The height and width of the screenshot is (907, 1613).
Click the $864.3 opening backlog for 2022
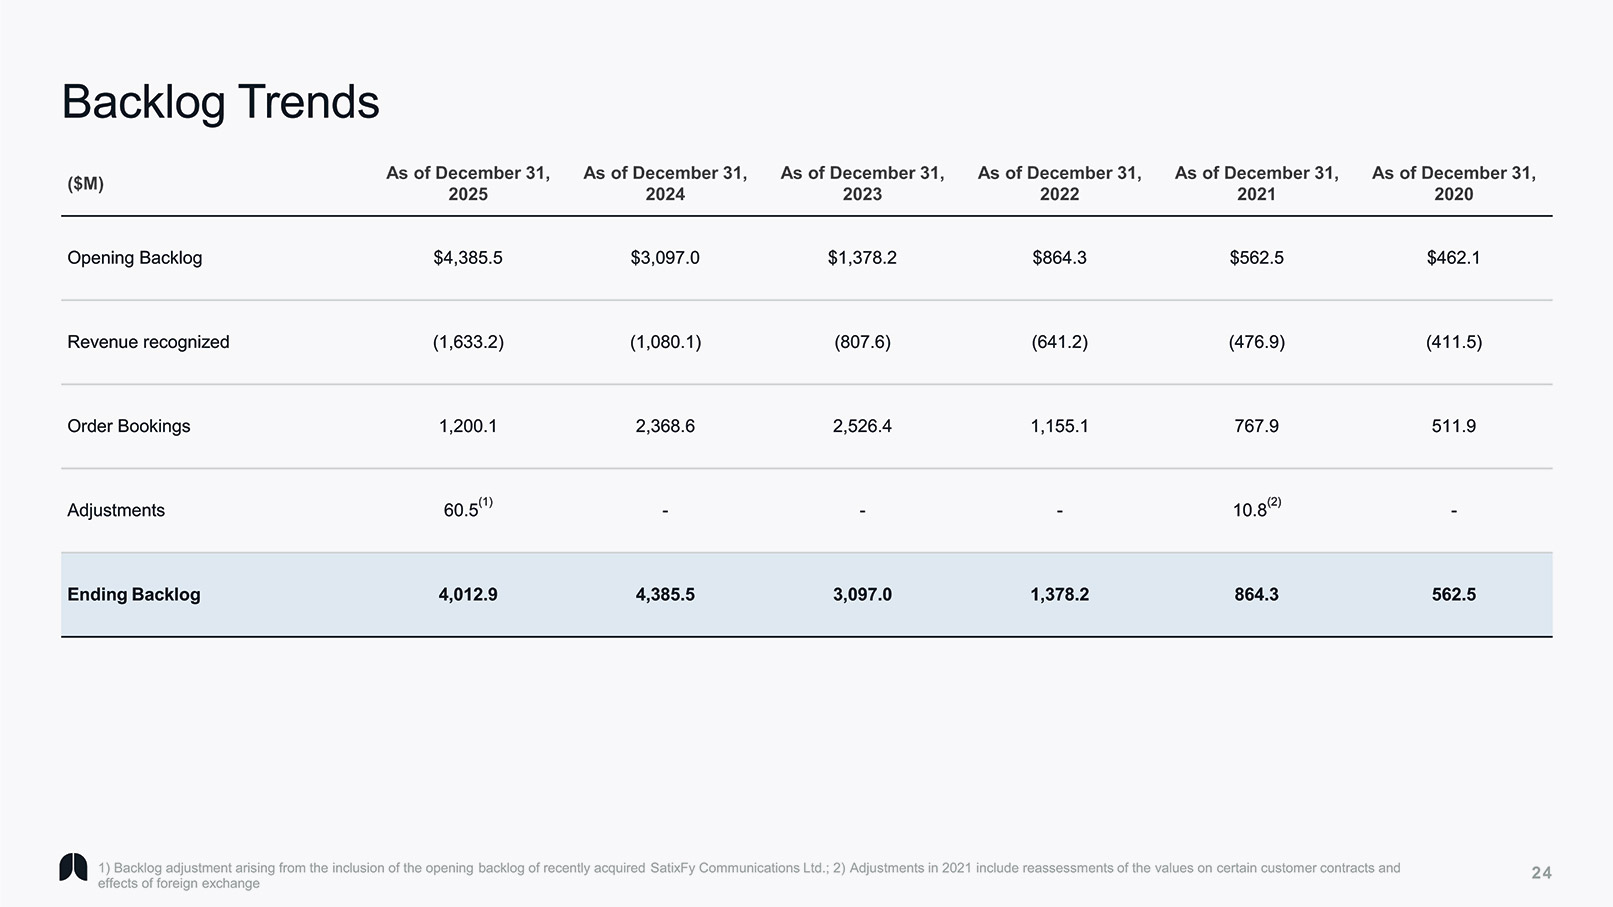tap(1059, 258)
